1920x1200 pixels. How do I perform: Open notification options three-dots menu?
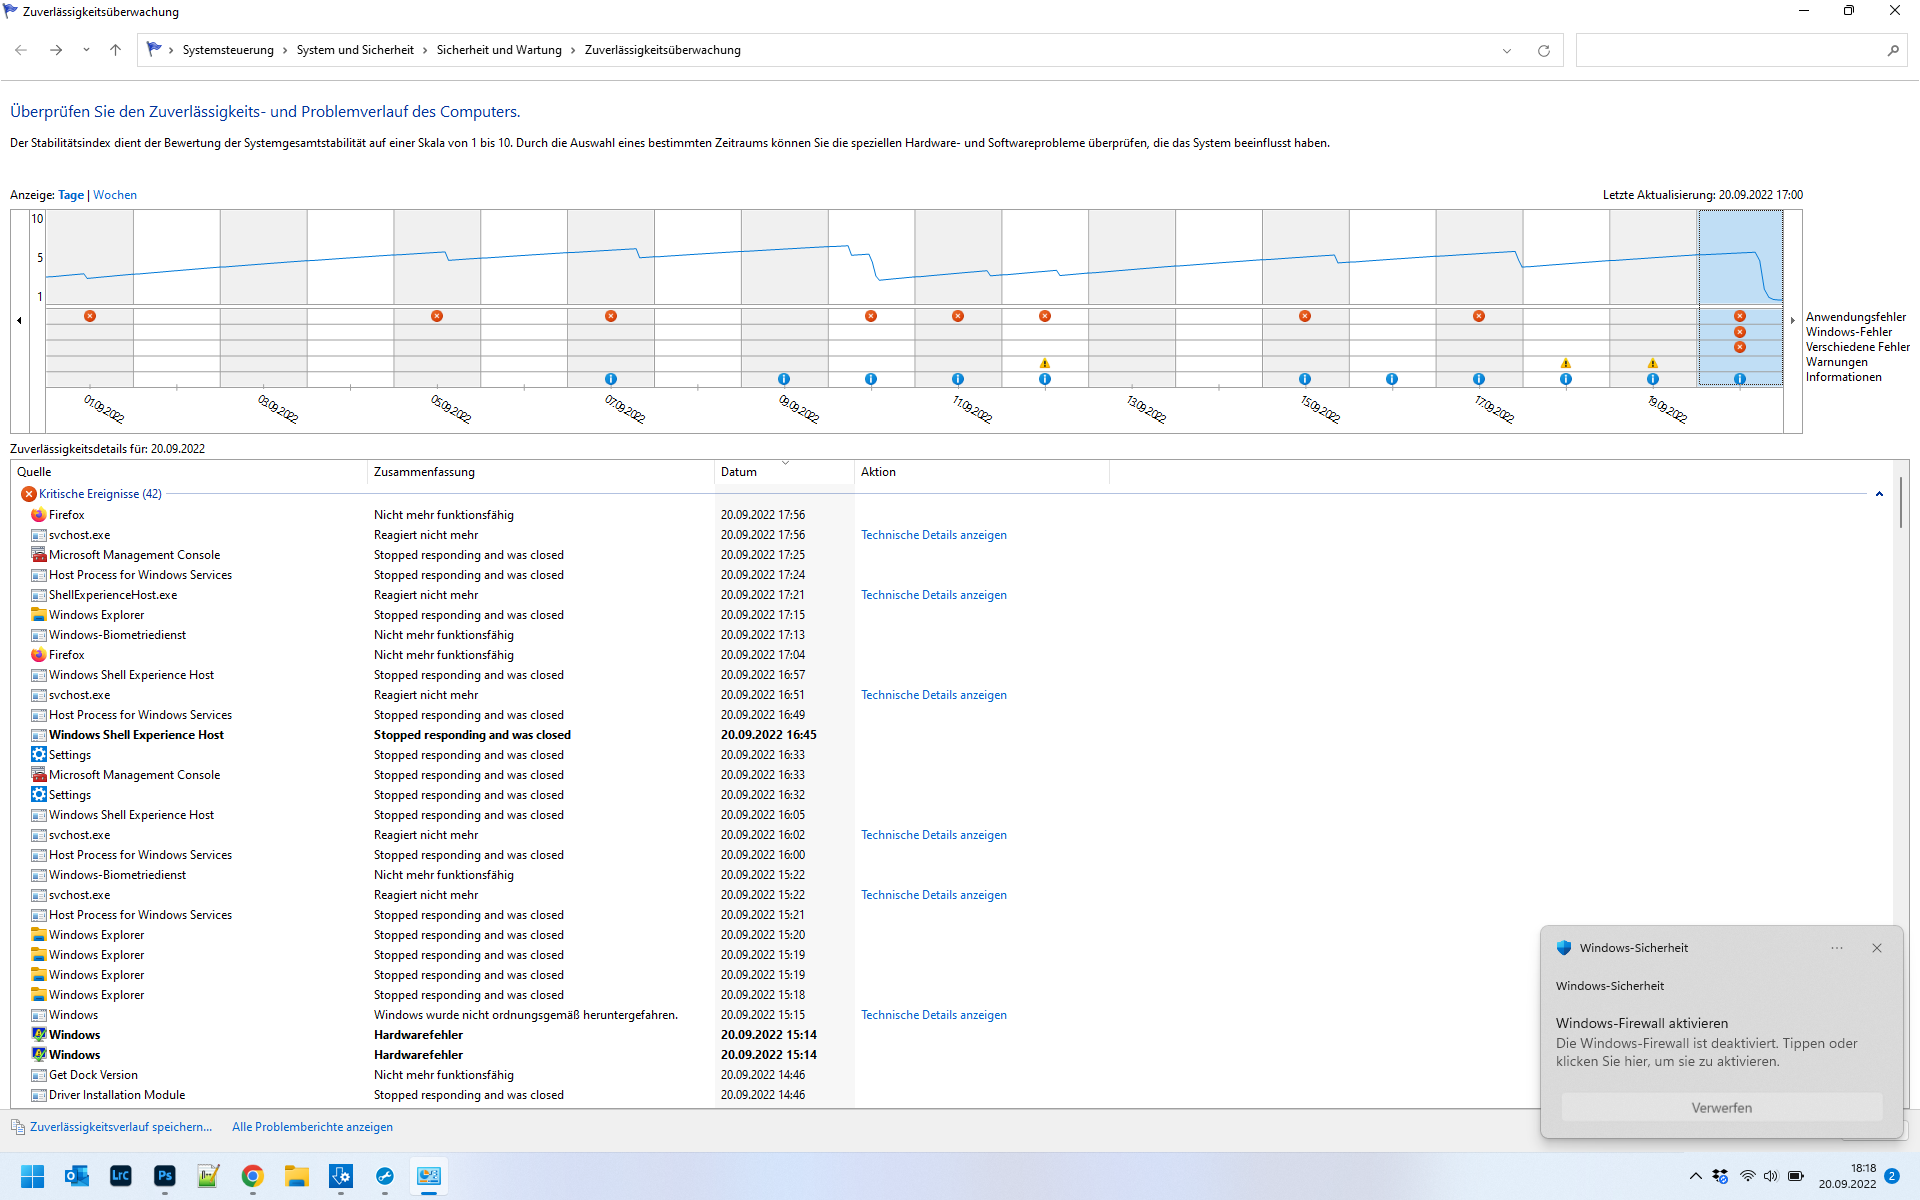tap(1836, 948)
